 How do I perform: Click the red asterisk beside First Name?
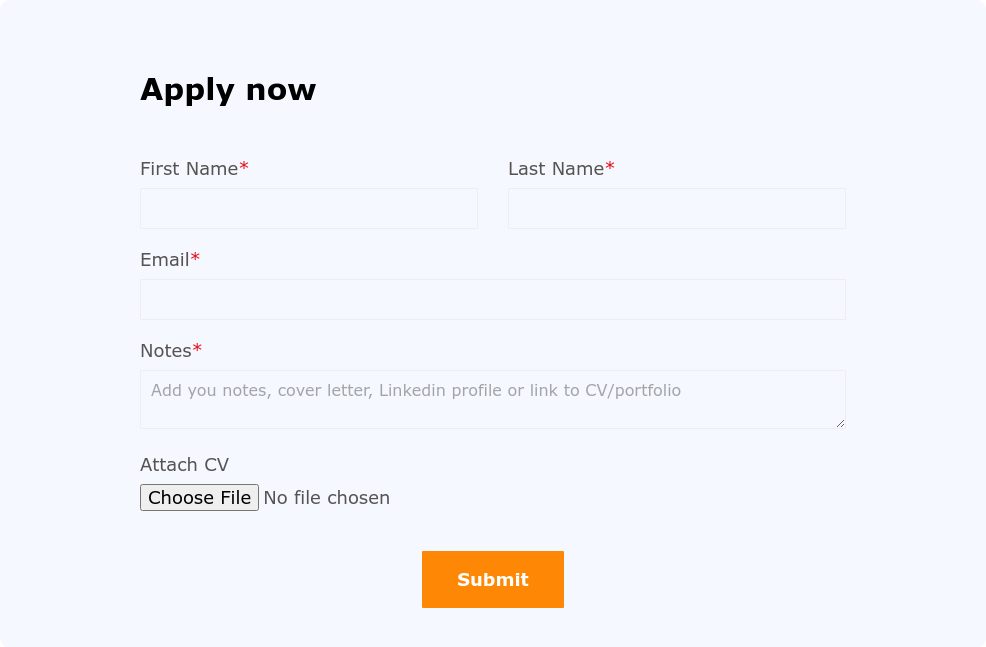(244, 168)
